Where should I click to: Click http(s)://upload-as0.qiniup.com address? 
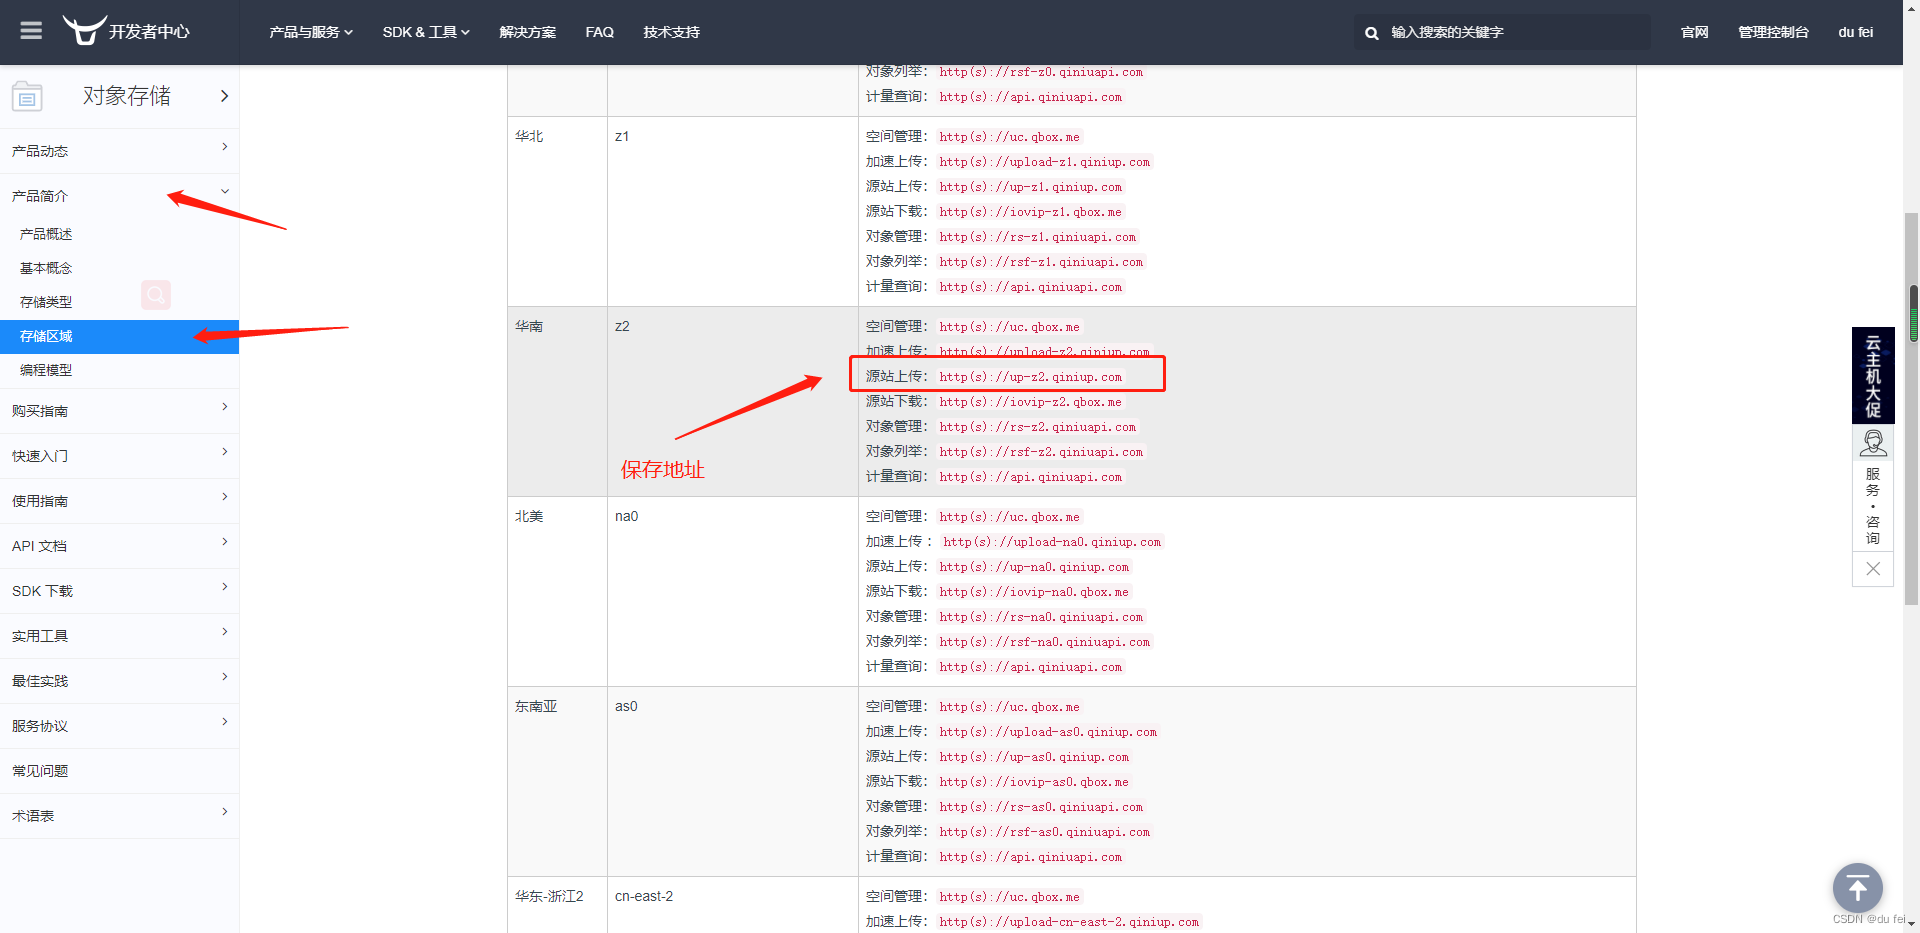pos(1048,732)
